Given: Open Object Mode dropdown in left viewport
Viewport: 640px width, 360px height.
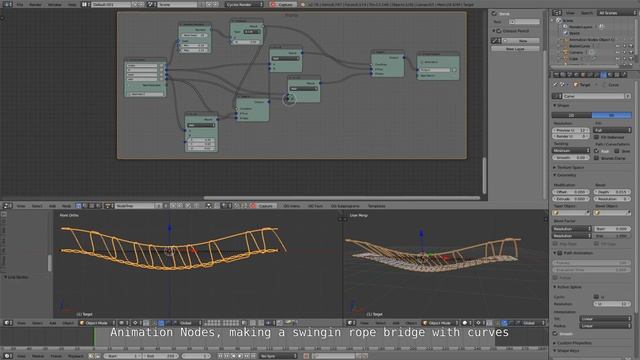Looking at the screenshot, I should click(x=97, y=323).
